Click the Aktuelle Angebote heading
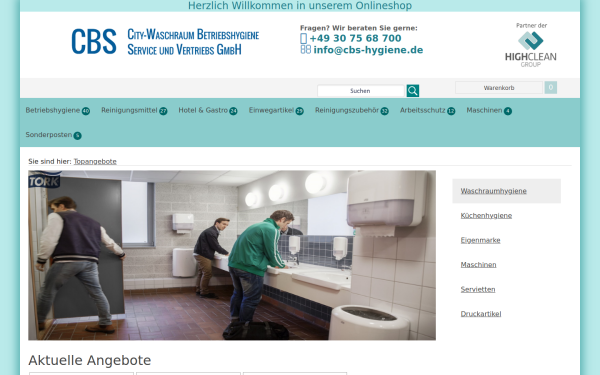The width and height of the screenshot is (600, 375). coord(90,360)
